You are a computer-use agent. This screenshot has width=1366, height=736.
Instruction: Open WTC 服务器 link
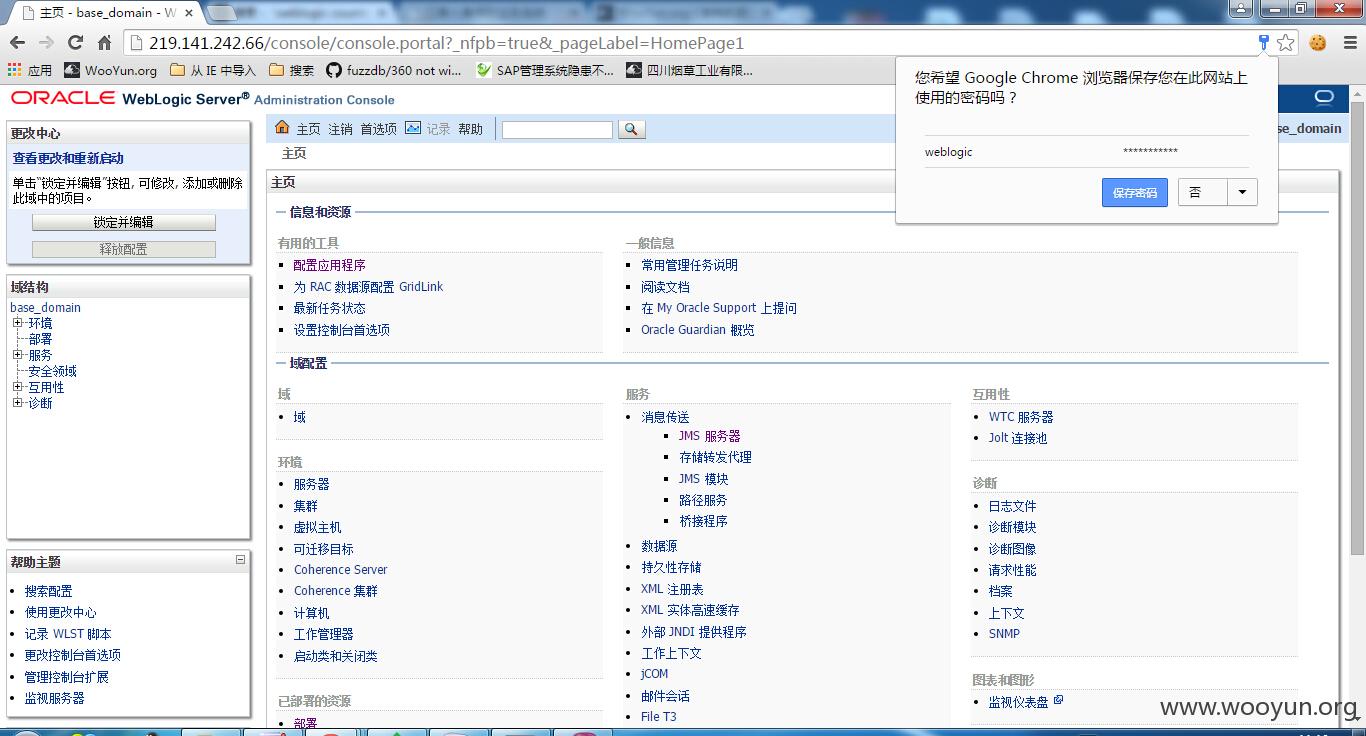1021,417
